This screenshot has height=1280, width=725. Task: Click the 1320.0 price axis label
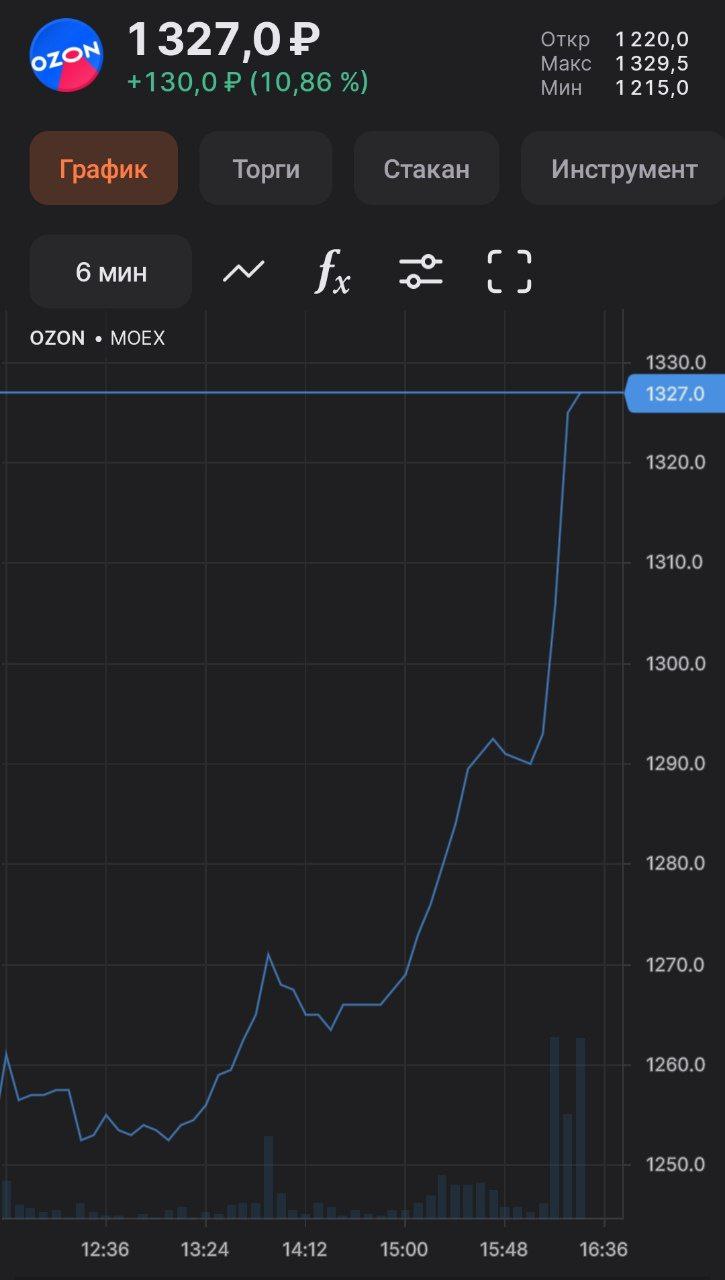click(x=676, y=462)
